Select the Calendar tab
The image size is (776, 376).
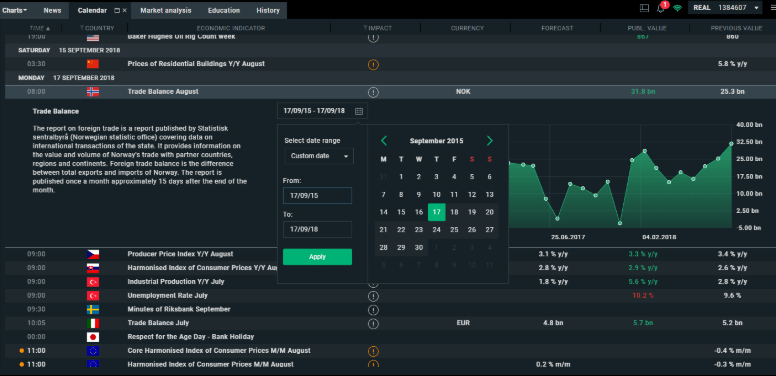tap(93, 10)
